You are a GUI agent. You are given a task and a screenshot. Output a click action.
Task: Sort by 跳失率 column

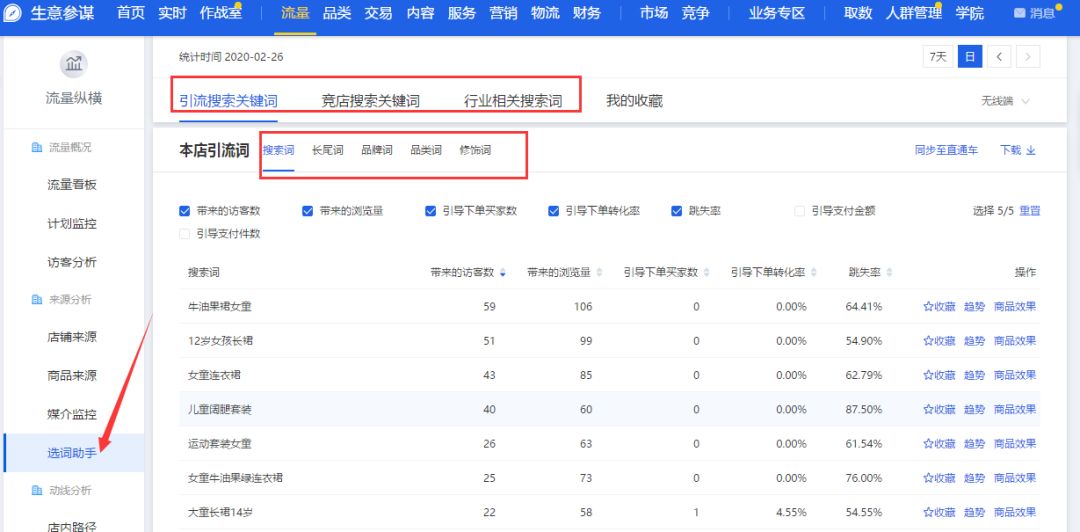click(890, 273)
